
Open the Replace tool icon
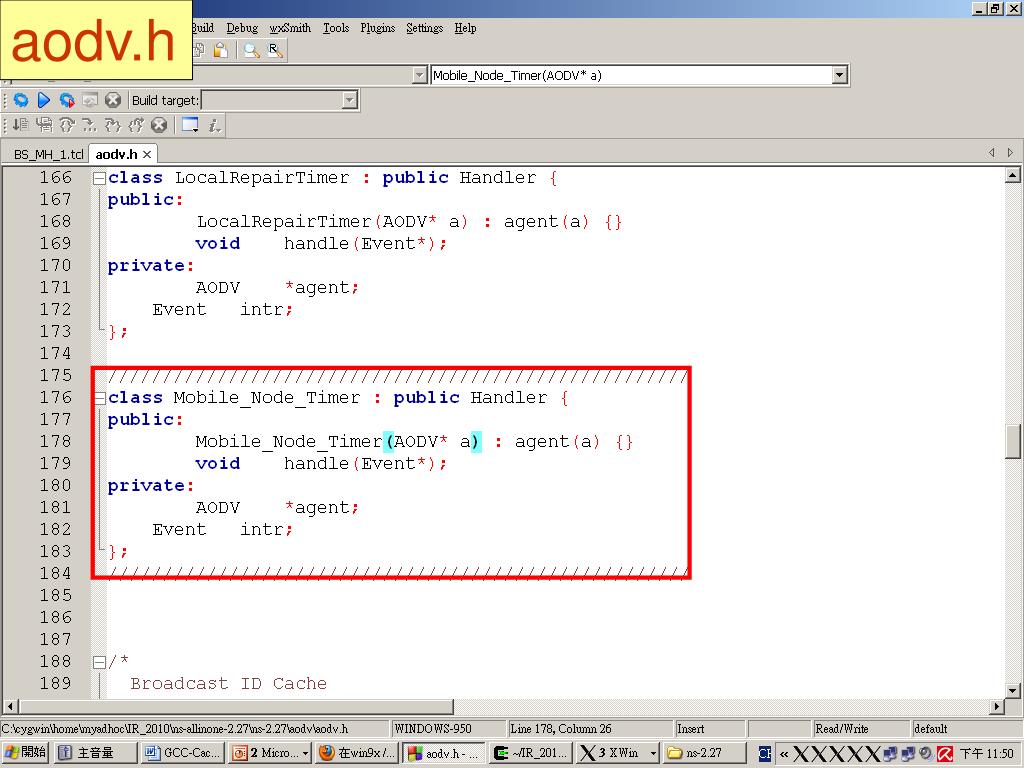[x=276, y=50]
